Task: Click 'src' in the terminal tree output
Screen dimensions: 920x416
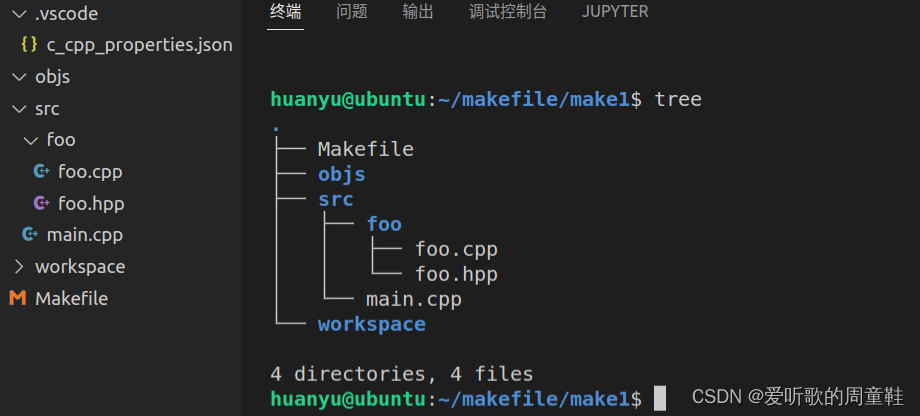Action: point(336,199)
